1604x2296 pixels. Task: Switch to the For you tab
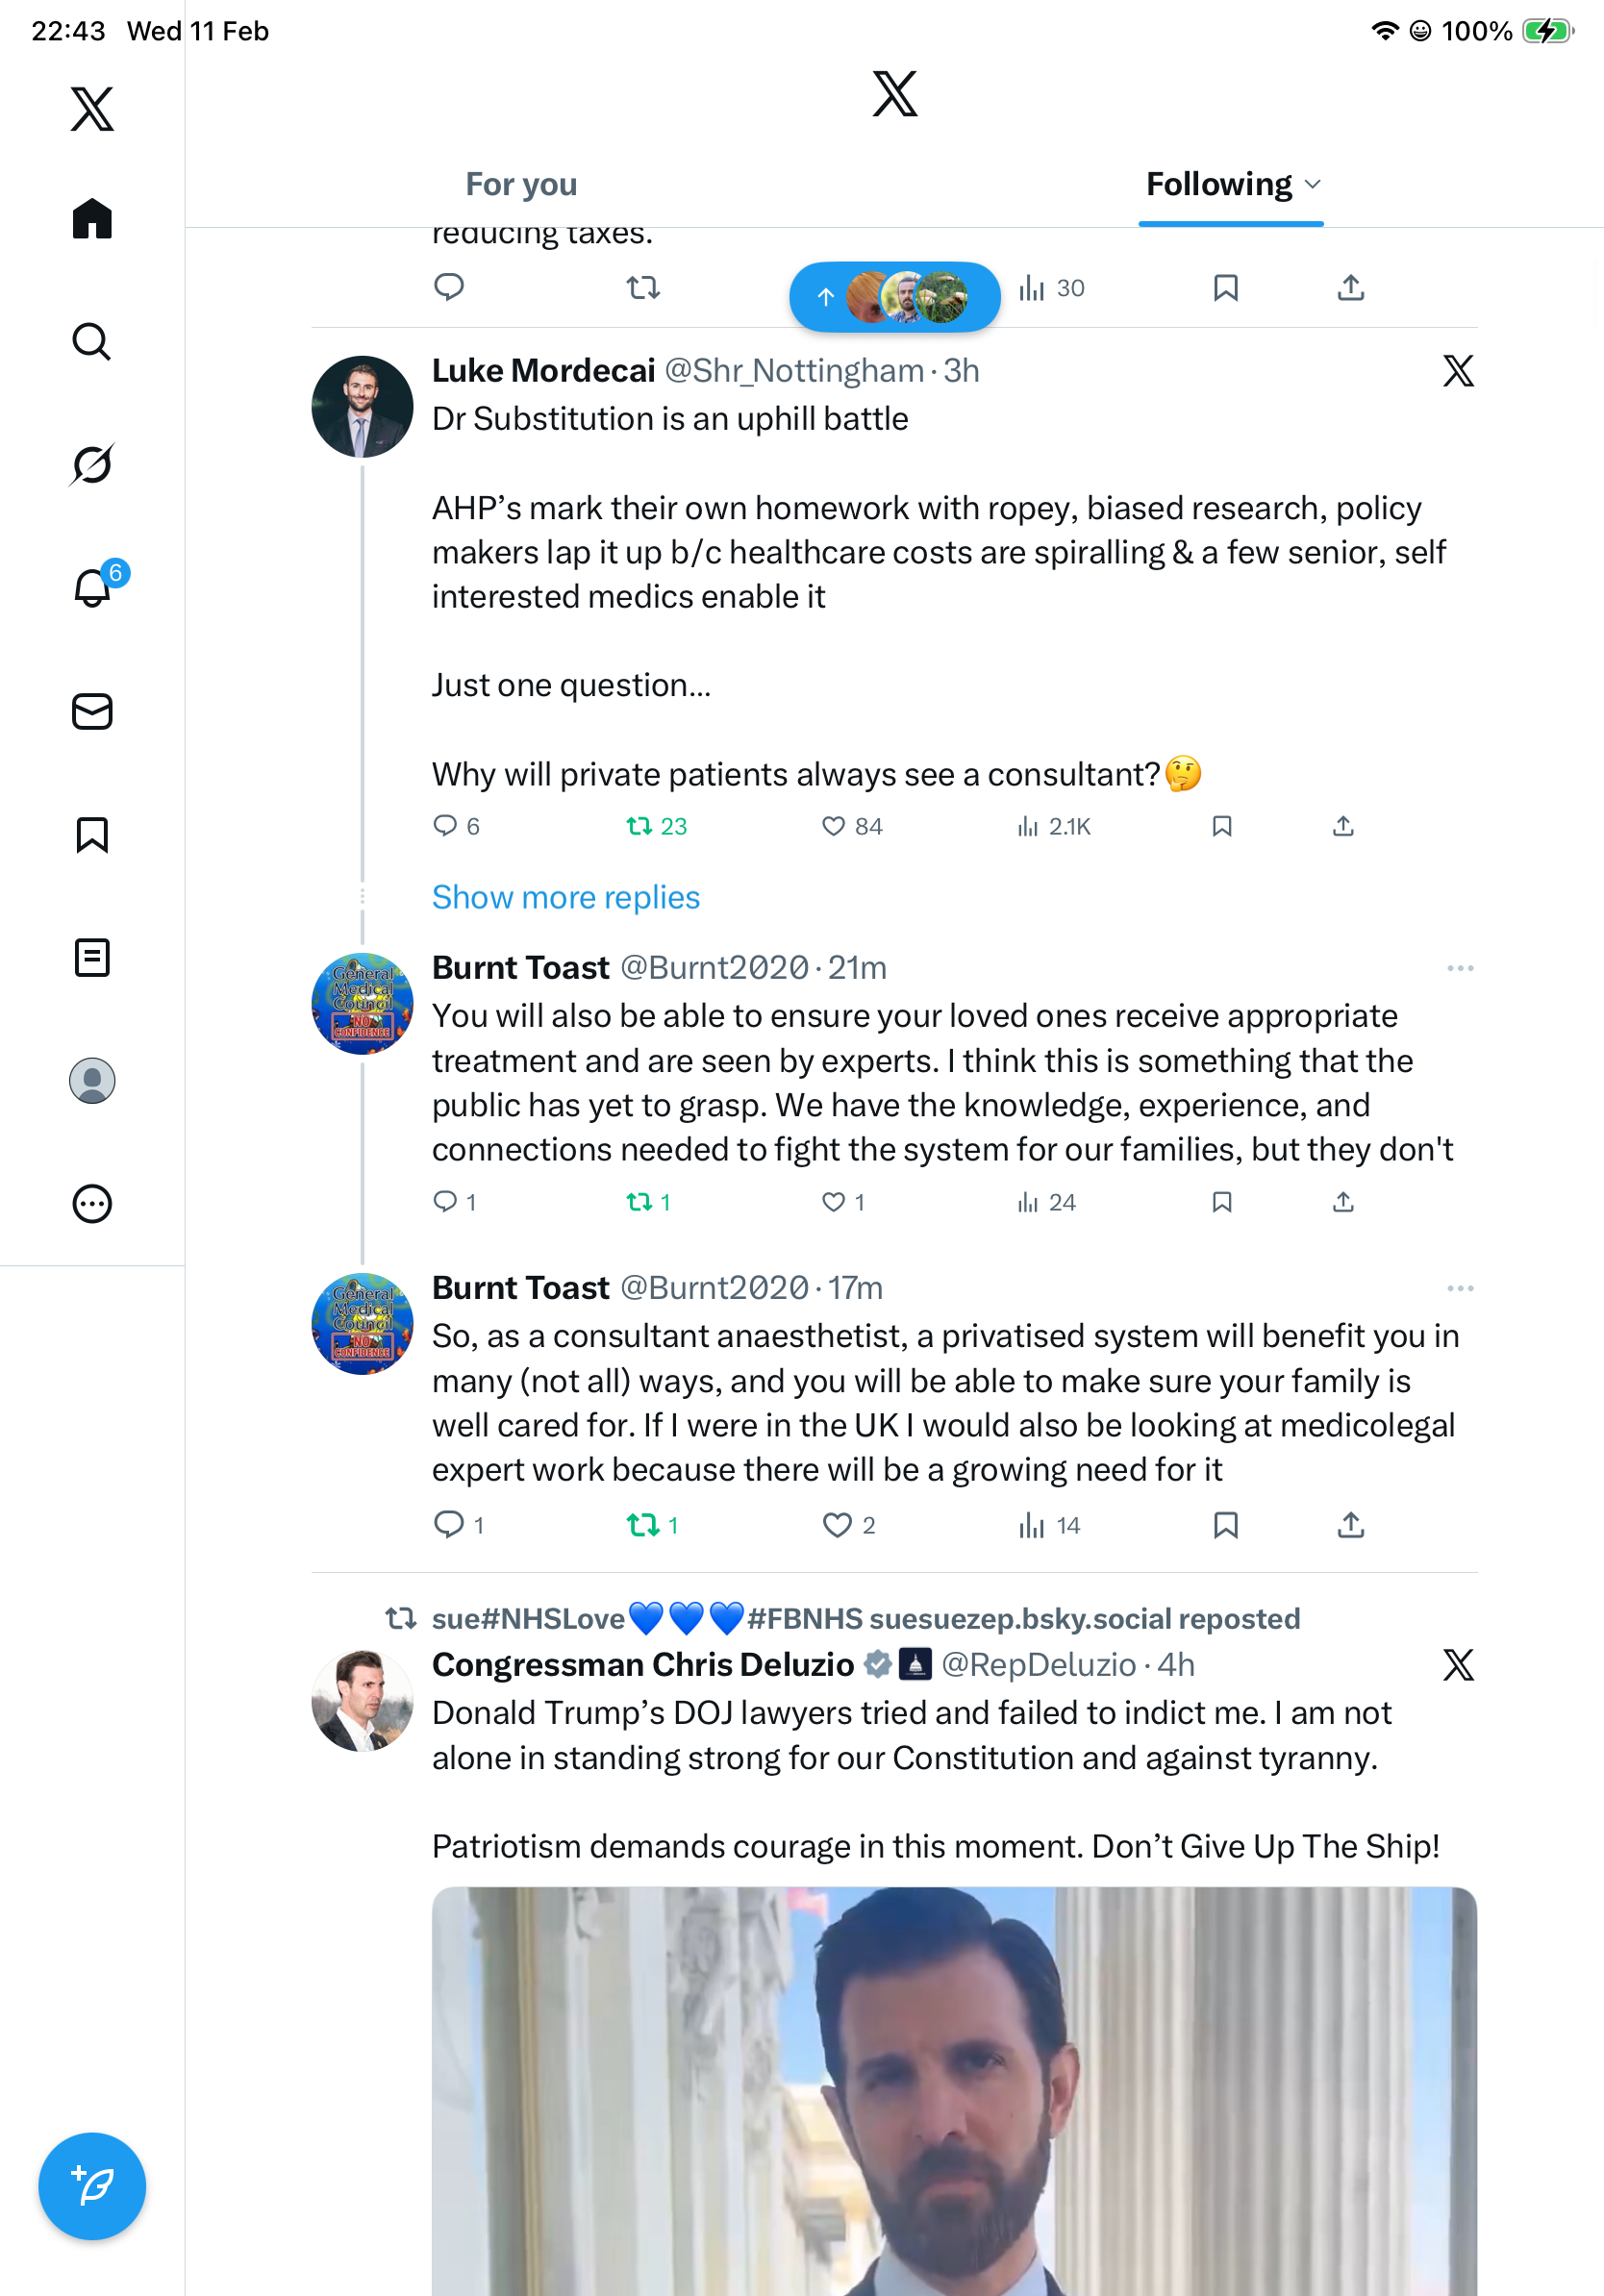coord(521,184)
